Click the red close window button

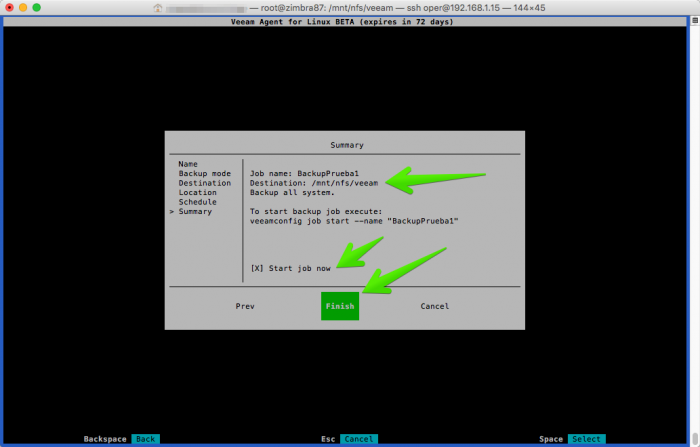click(9, 7)
